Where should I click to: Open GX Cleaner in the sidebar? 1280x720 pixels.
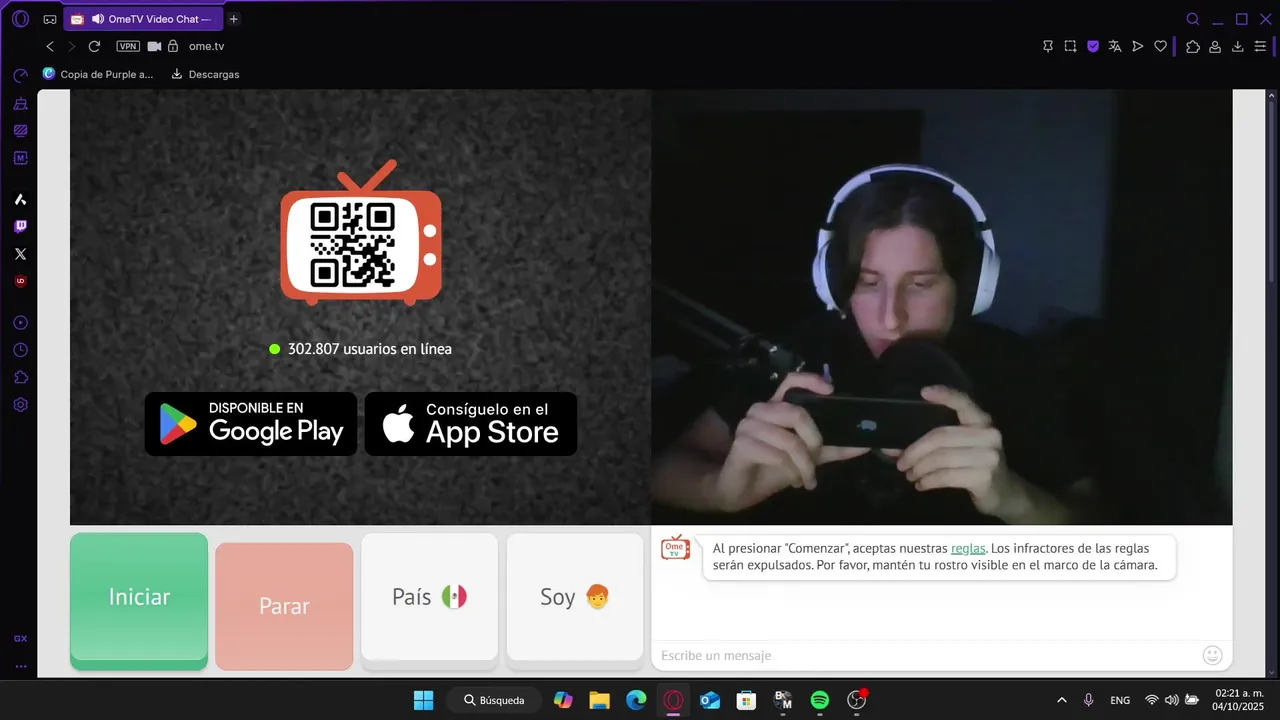[20, 103]
